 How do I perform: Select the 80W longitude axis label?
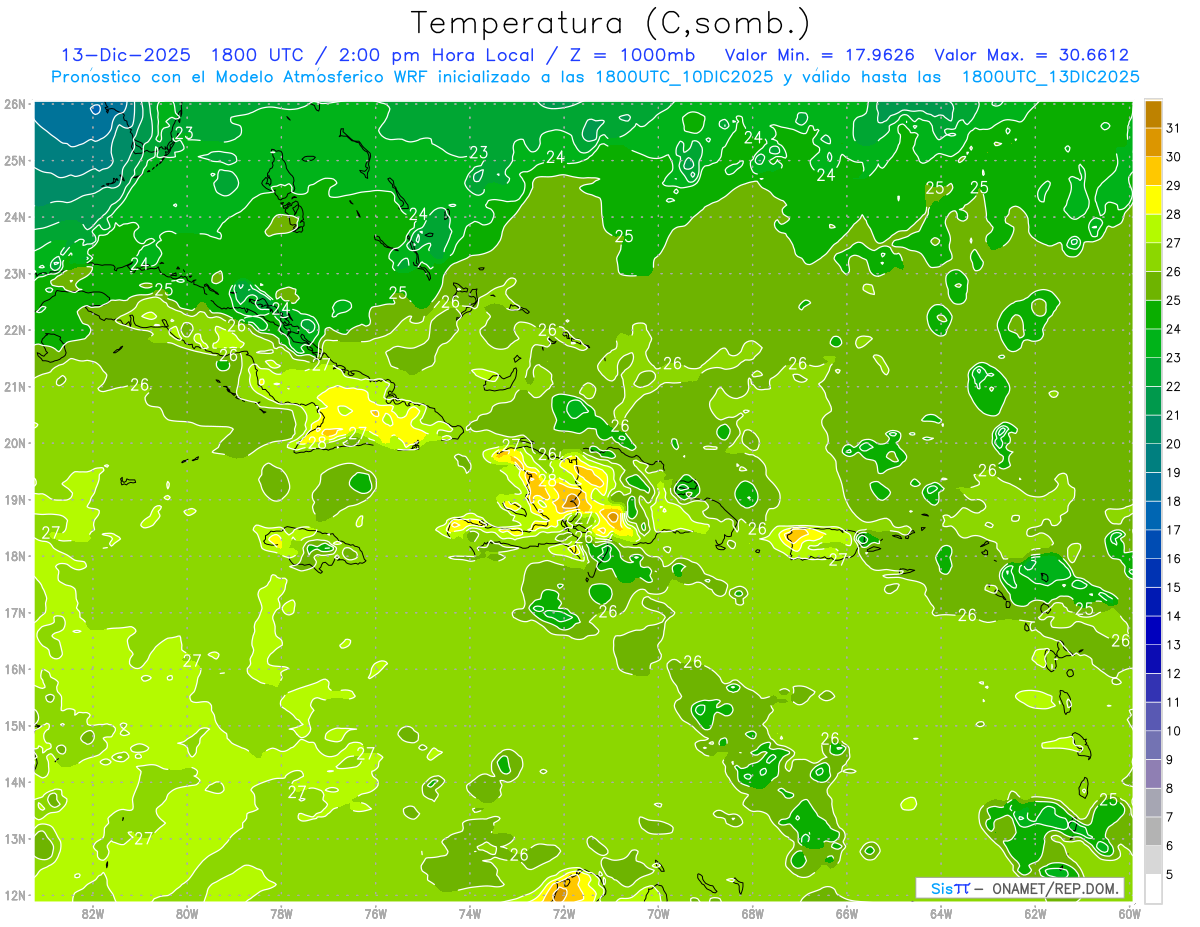(x=187, y=913)
